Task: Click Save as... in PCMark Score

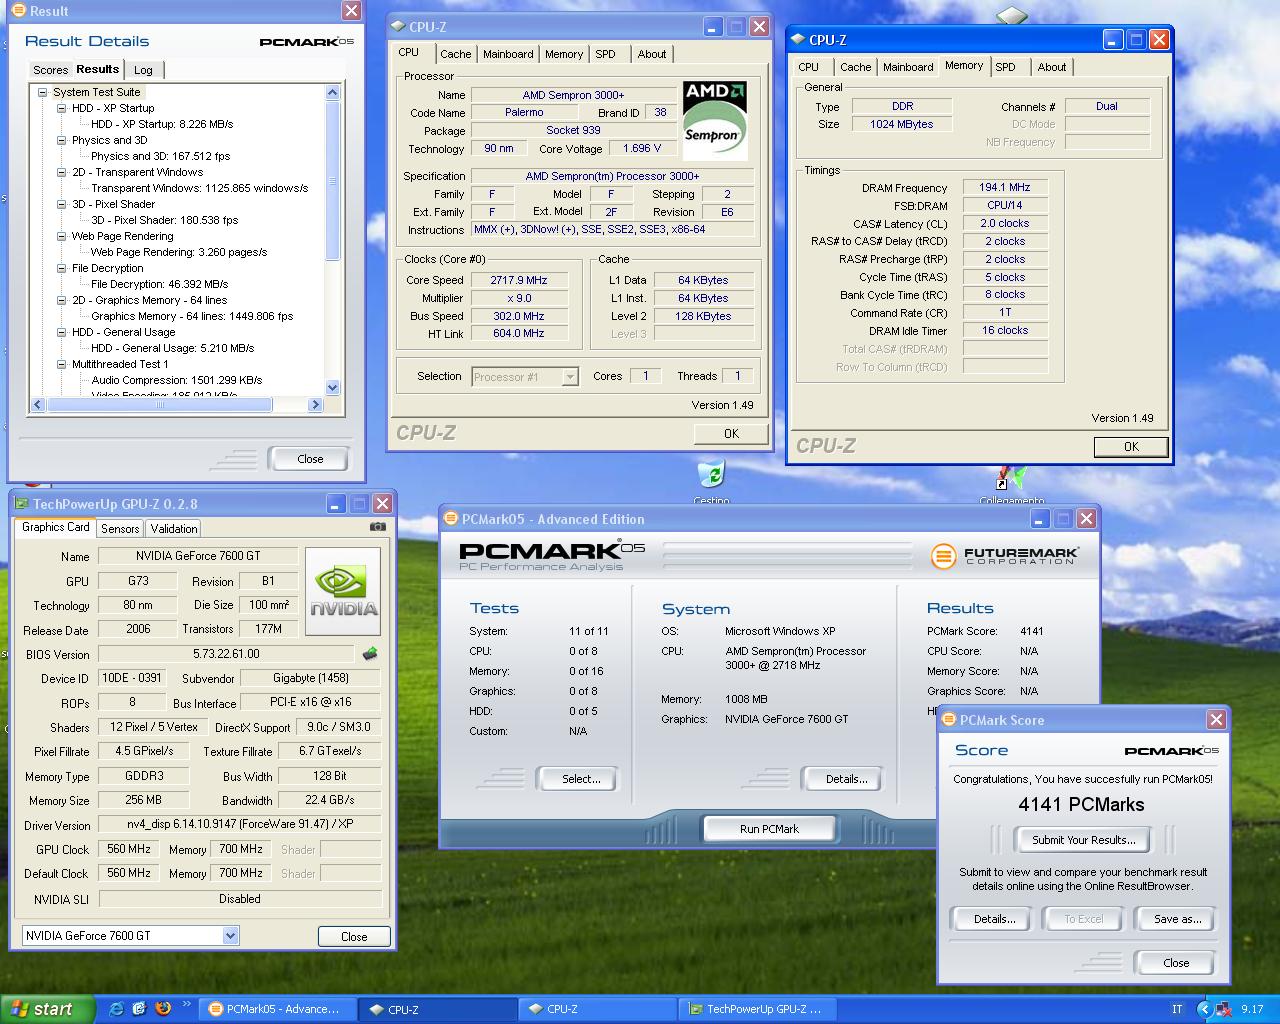Action: pyautogui.click(x=1177, y=919)
